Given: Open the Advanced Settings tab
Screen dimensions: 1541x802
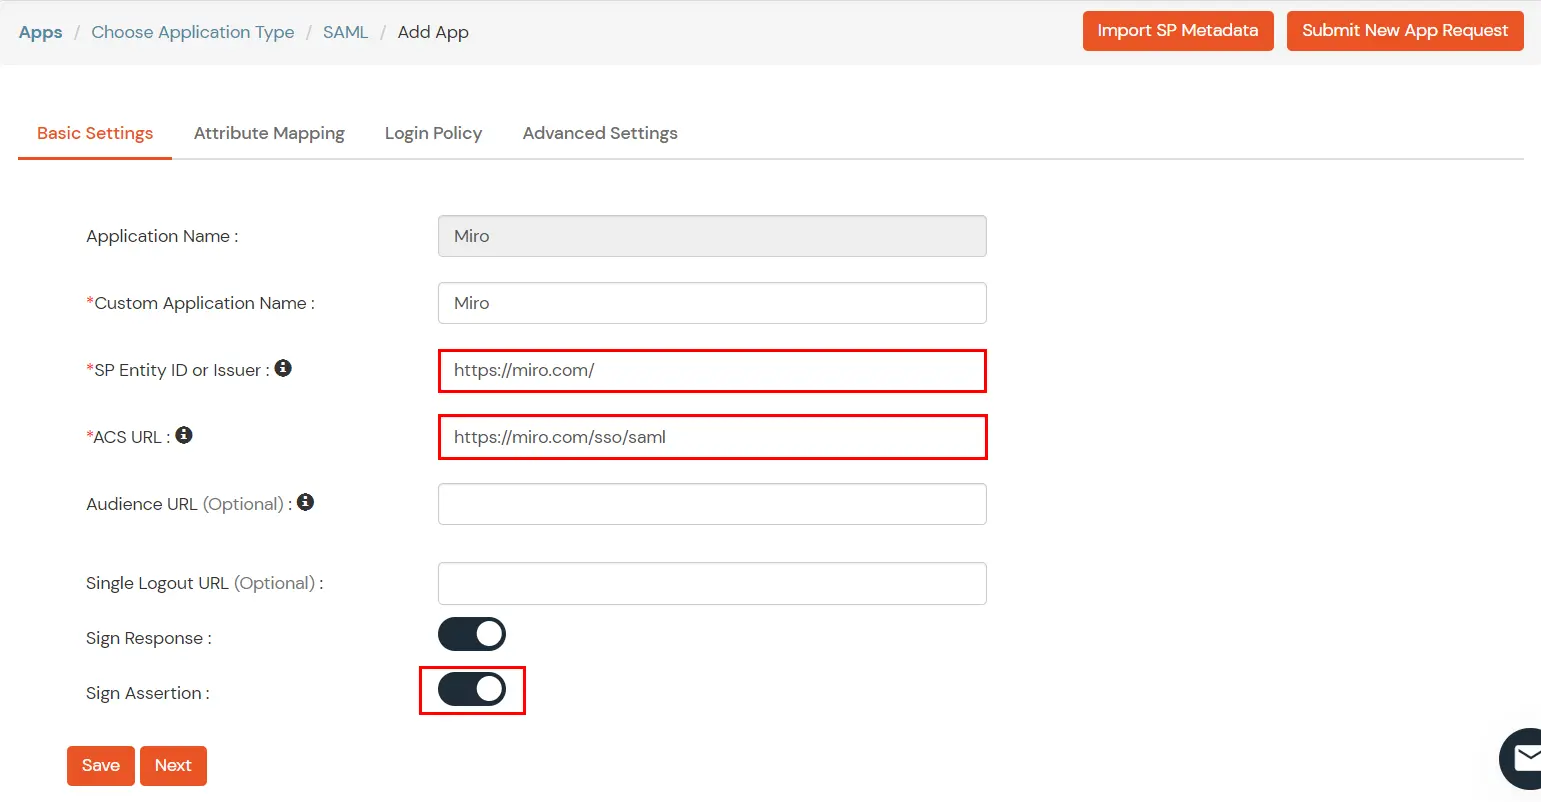Looking at the screenshot, I should coord(600,133).
